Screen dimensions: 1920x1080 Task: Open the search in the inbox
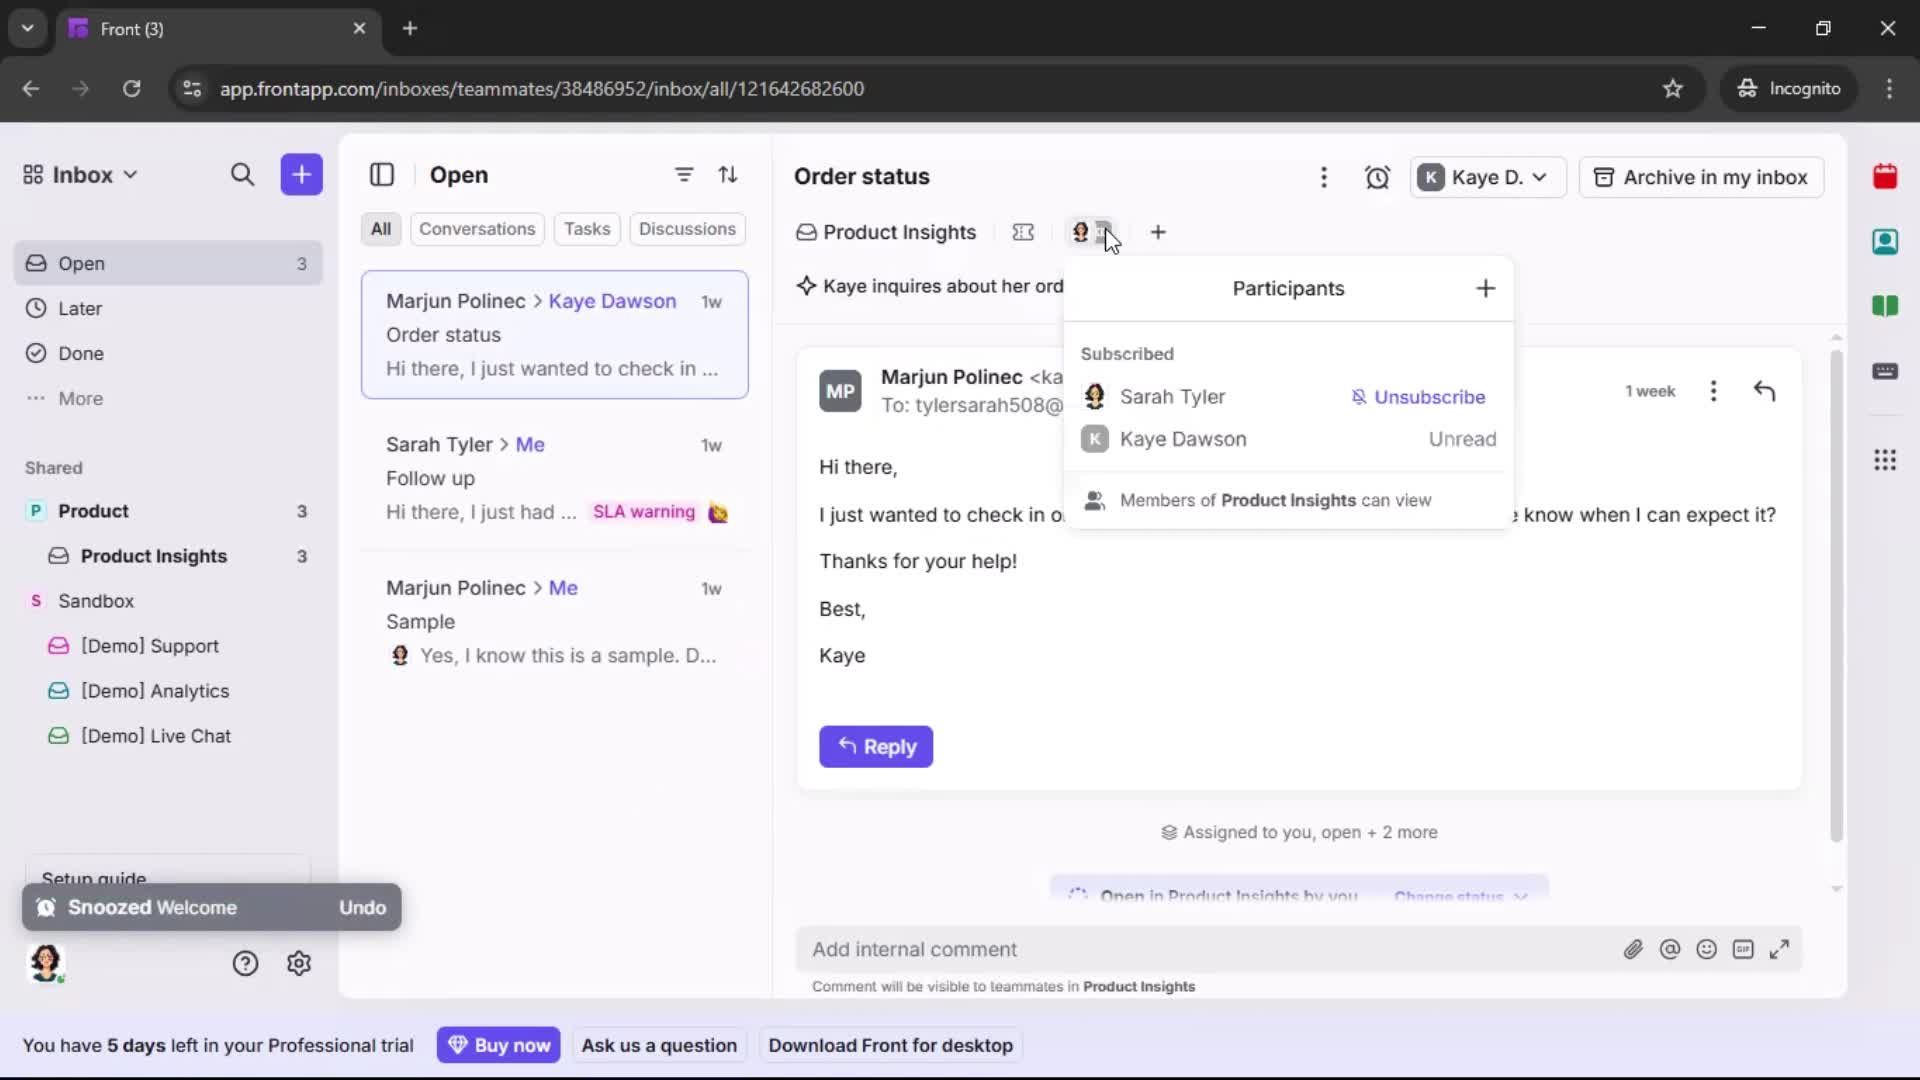click(x=243, y=175)
